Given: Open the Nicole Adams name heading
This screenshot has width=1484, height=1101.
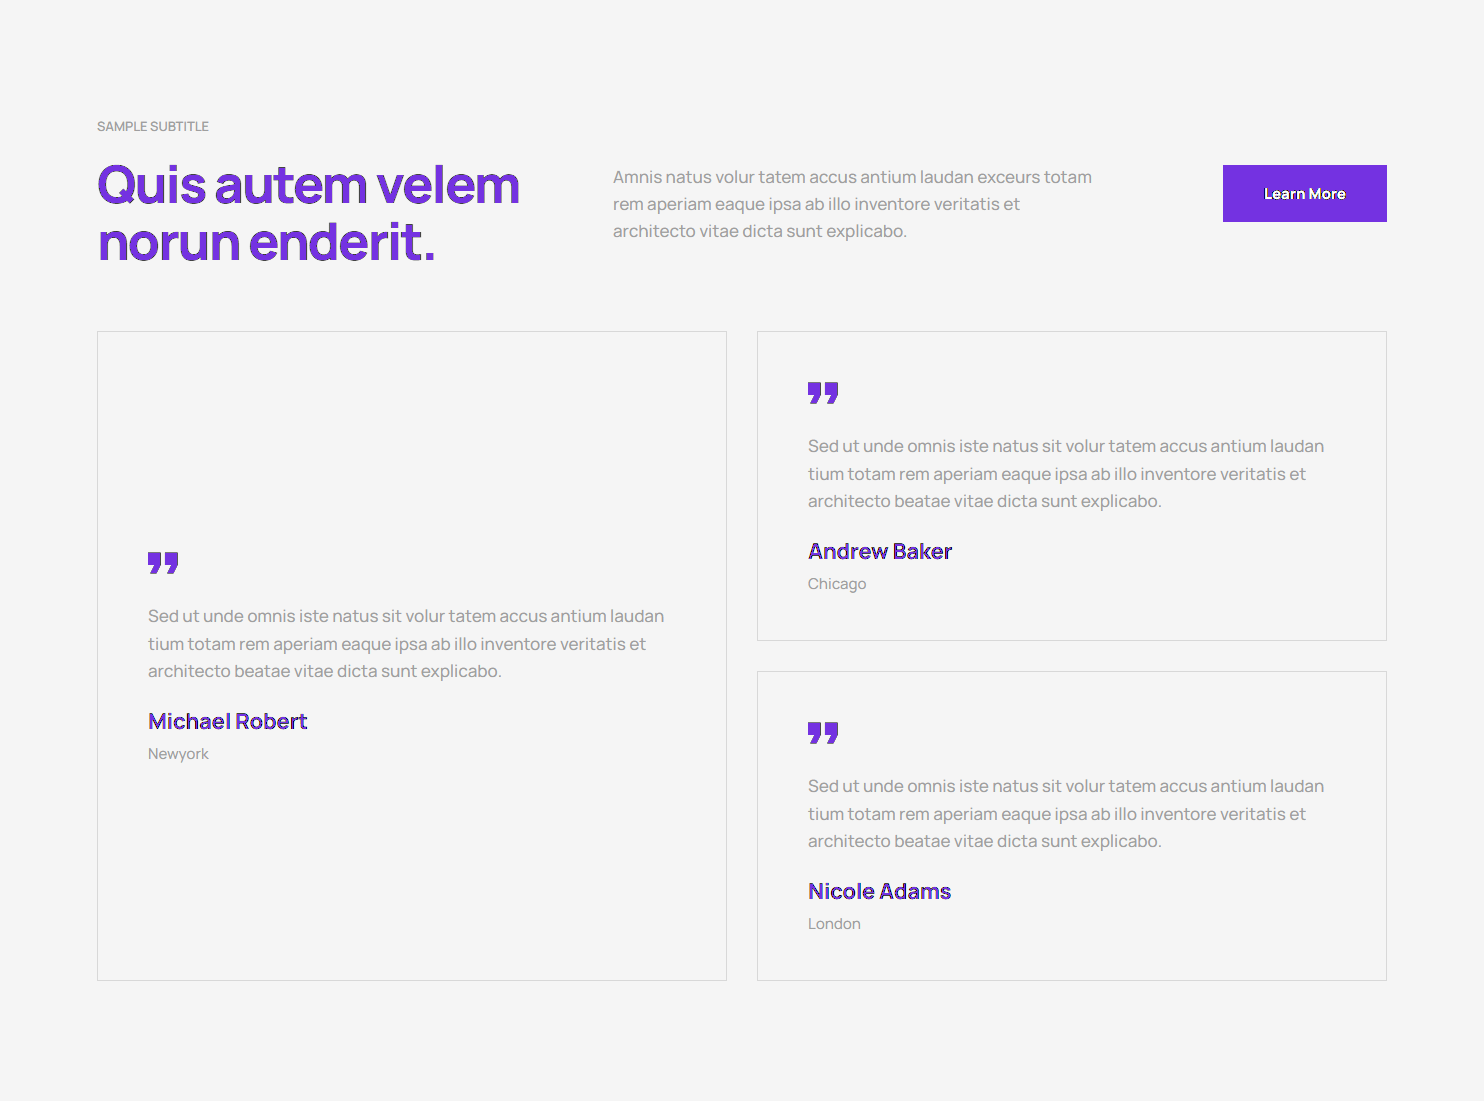Looking at the screenshot, I should pyautogui.click(x=879, y=891).
